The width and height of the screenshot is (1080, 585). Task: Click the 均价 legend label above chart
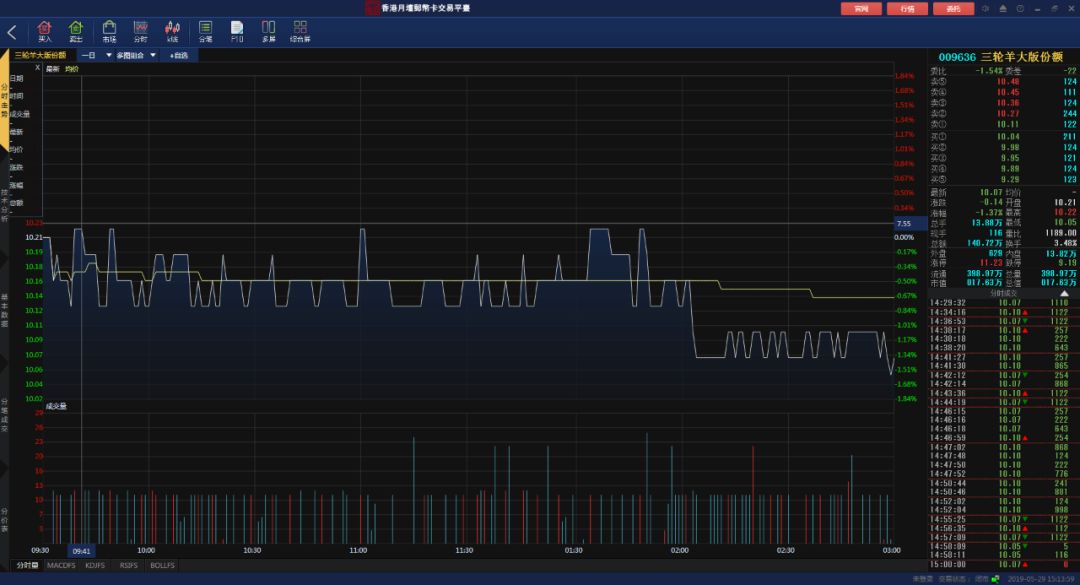72,69
